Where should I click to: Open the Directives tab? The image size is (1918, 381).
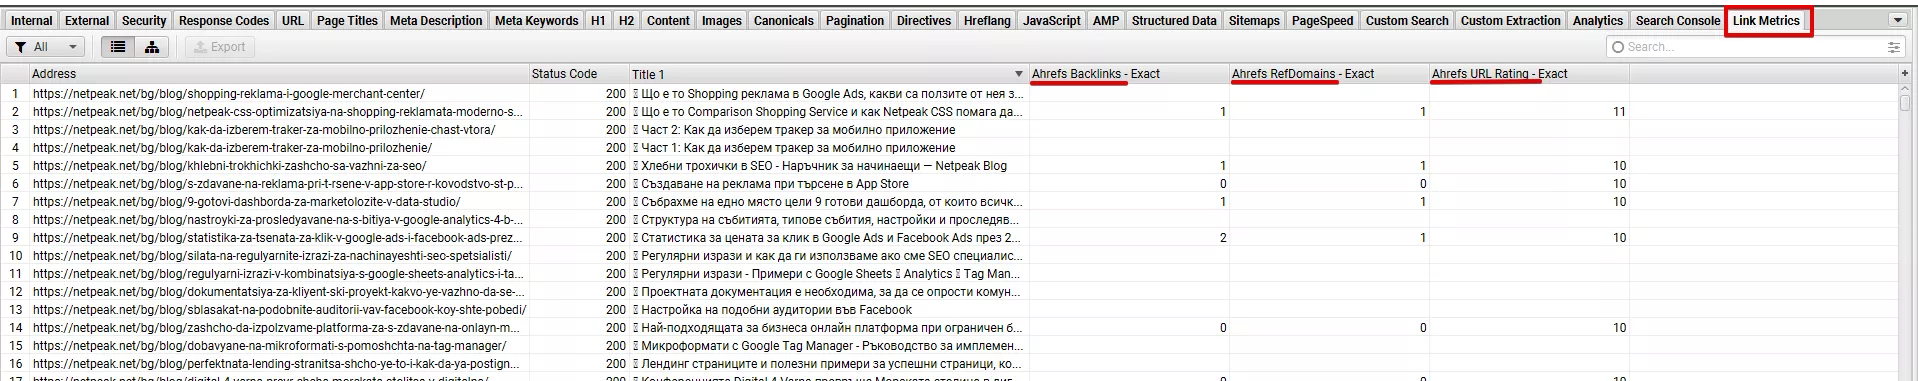[924, 20]
